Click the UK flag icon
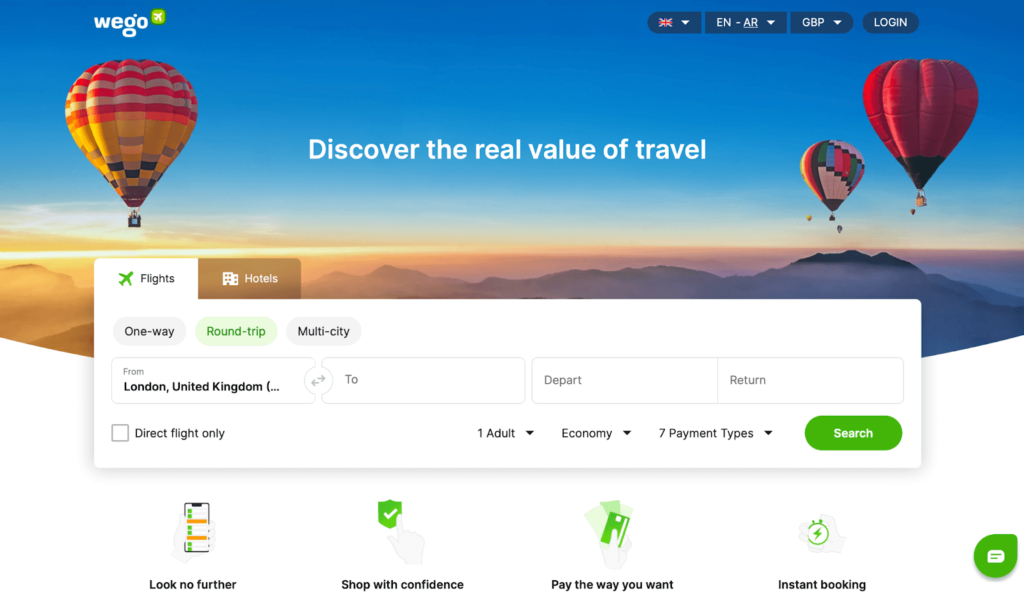This screenshot has height=593, width=1024. pyautogui.click(x=665, y=23)
